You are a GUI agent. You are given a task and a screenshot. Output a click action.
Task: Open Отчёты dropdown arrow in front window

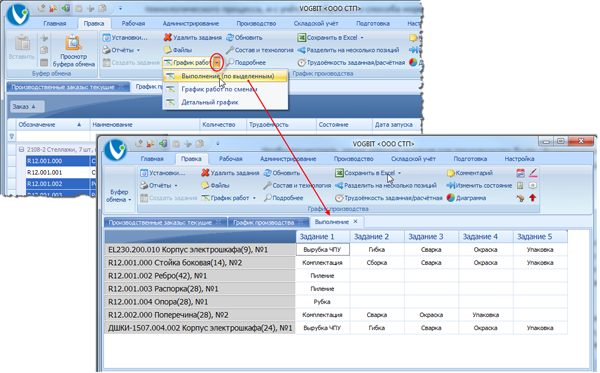click(x=176, y=186)
